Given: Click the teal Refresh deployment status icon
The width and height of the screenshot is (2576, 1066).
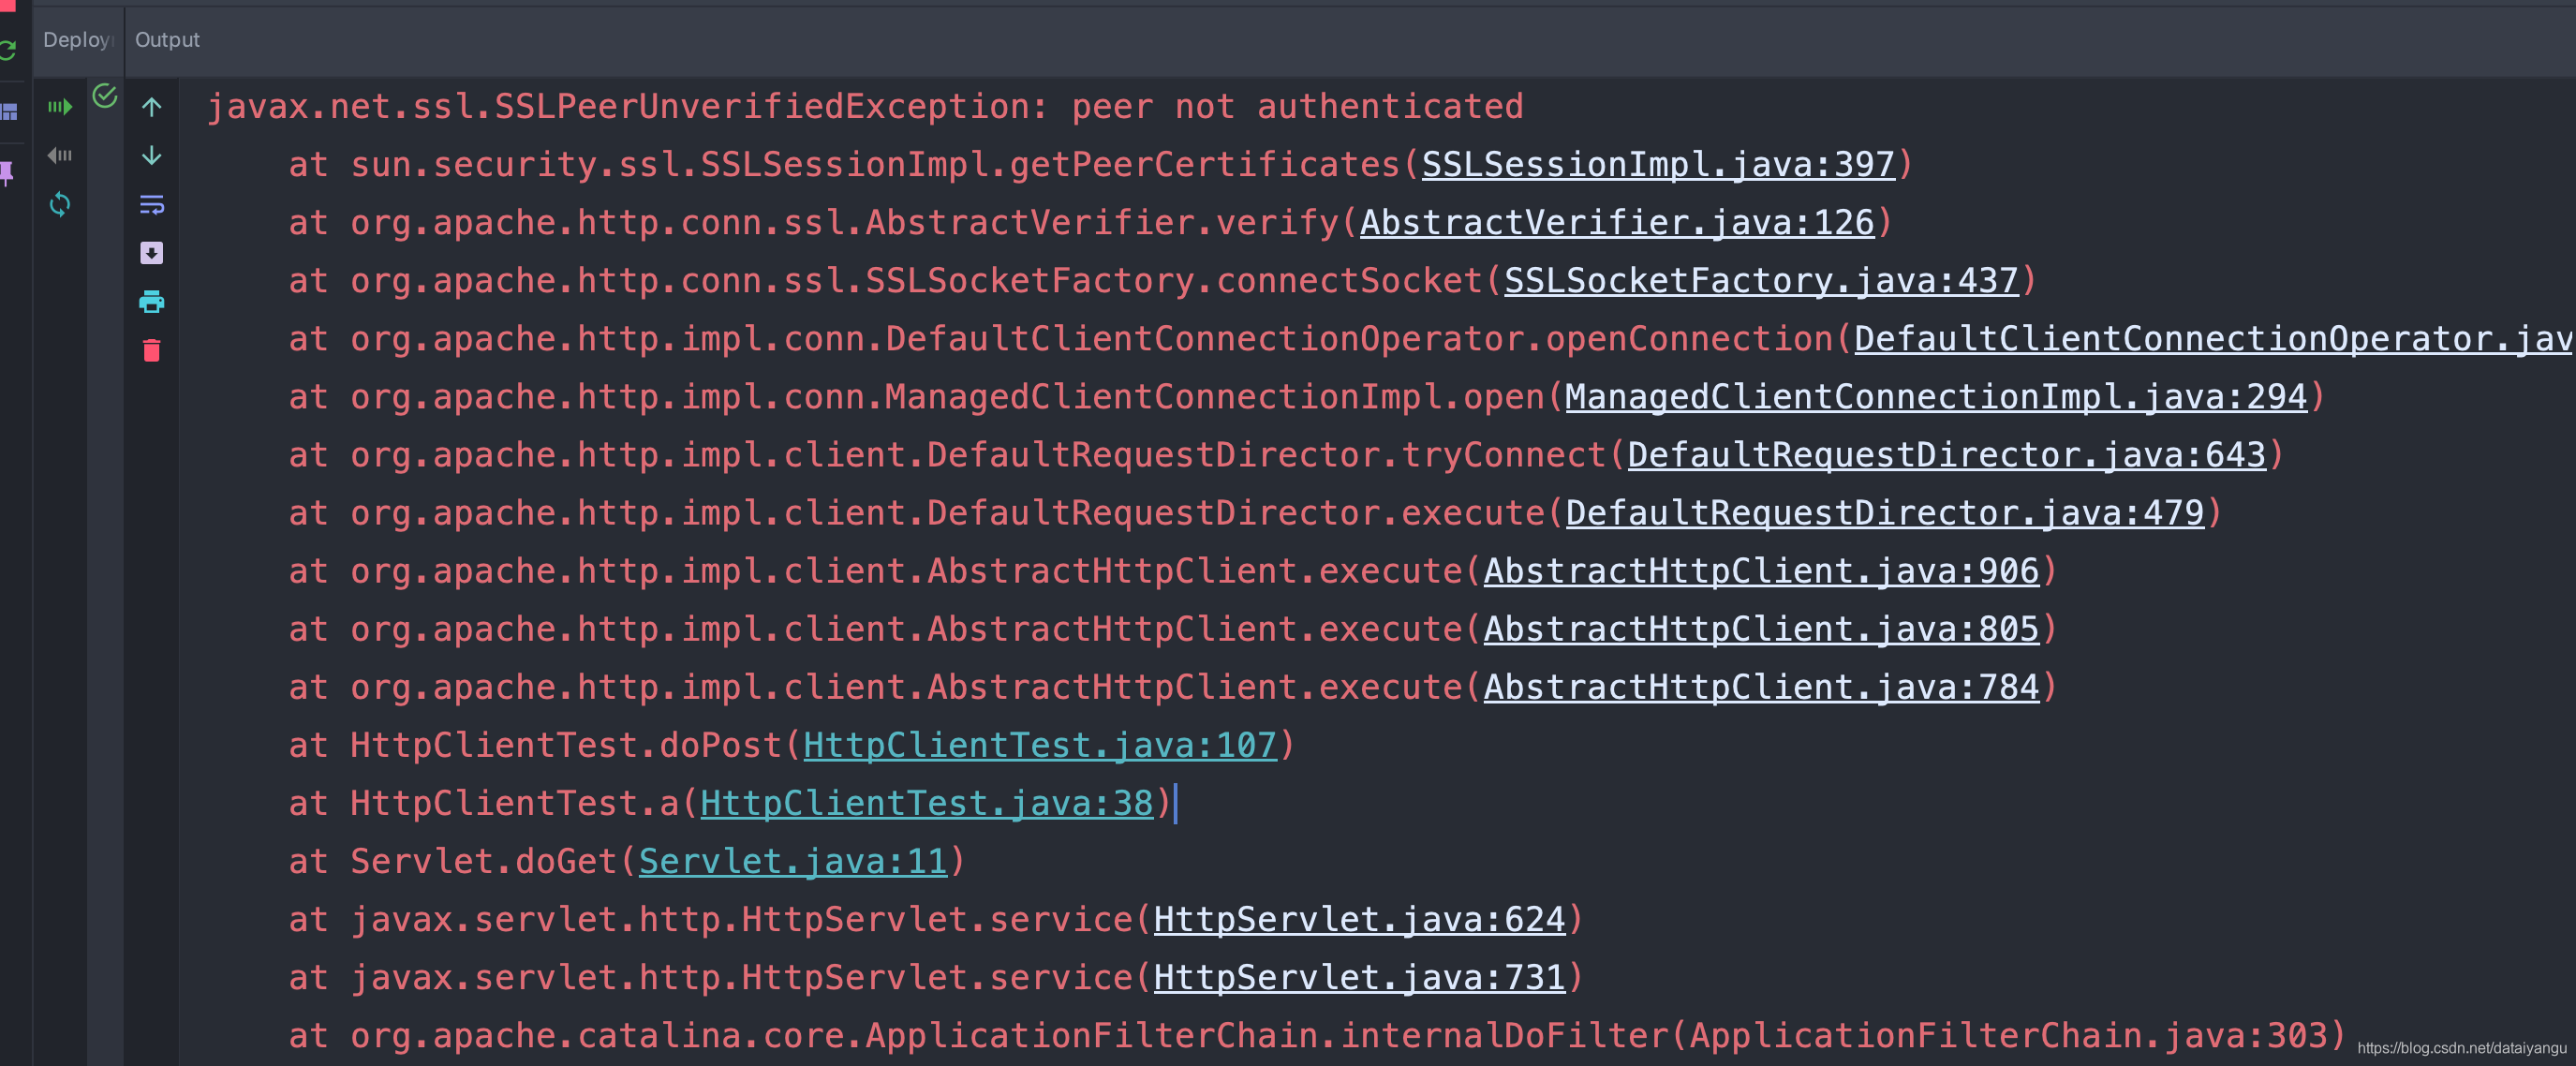Looking at the screenshot, I should point(60,204).
